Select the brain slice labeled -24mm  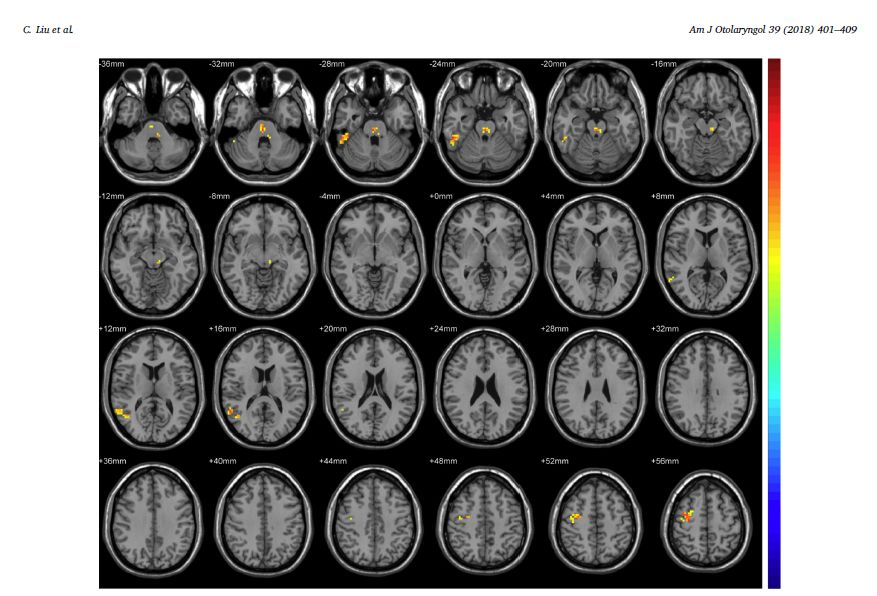point(485,122)
